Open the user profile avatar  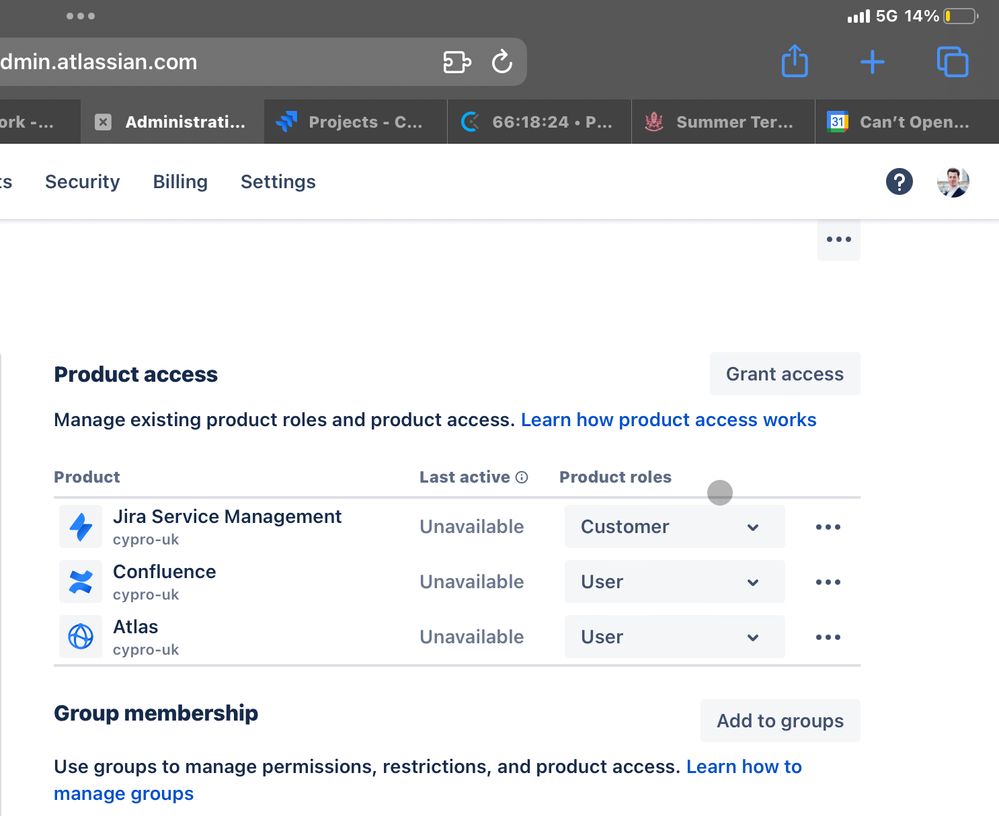pos(953,182)
